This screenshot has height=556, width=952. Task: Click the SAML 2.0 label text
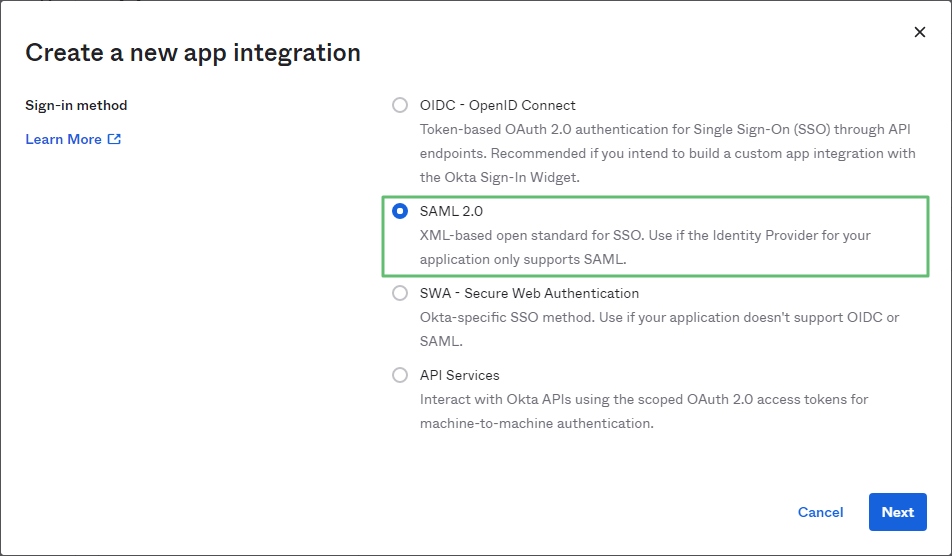tap(451, 211)
